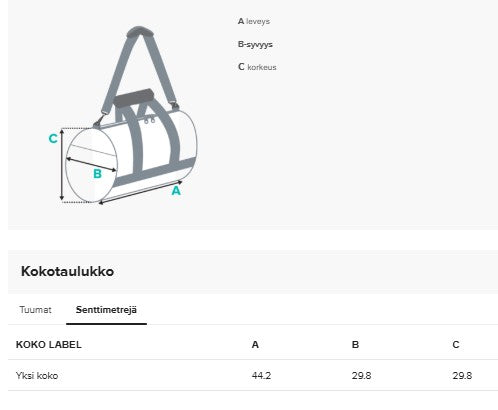Click the B column header in table
498x410 pixels.
coord(355,345)
